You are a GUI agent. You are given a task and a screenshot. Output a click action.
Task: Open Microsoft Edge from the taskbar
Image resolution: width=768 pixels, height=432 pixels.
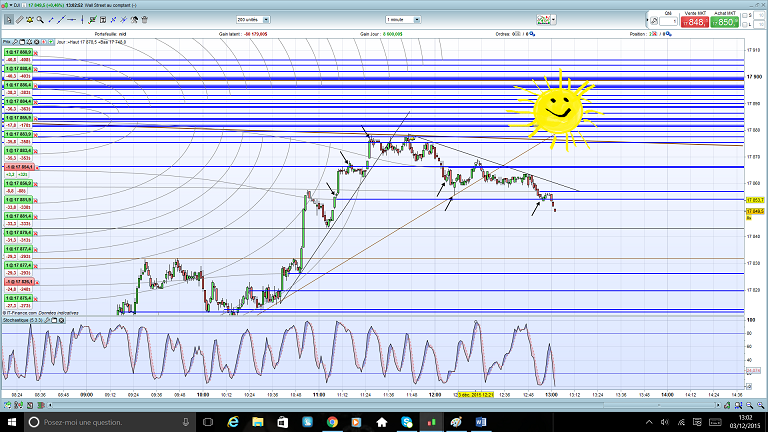232,423
